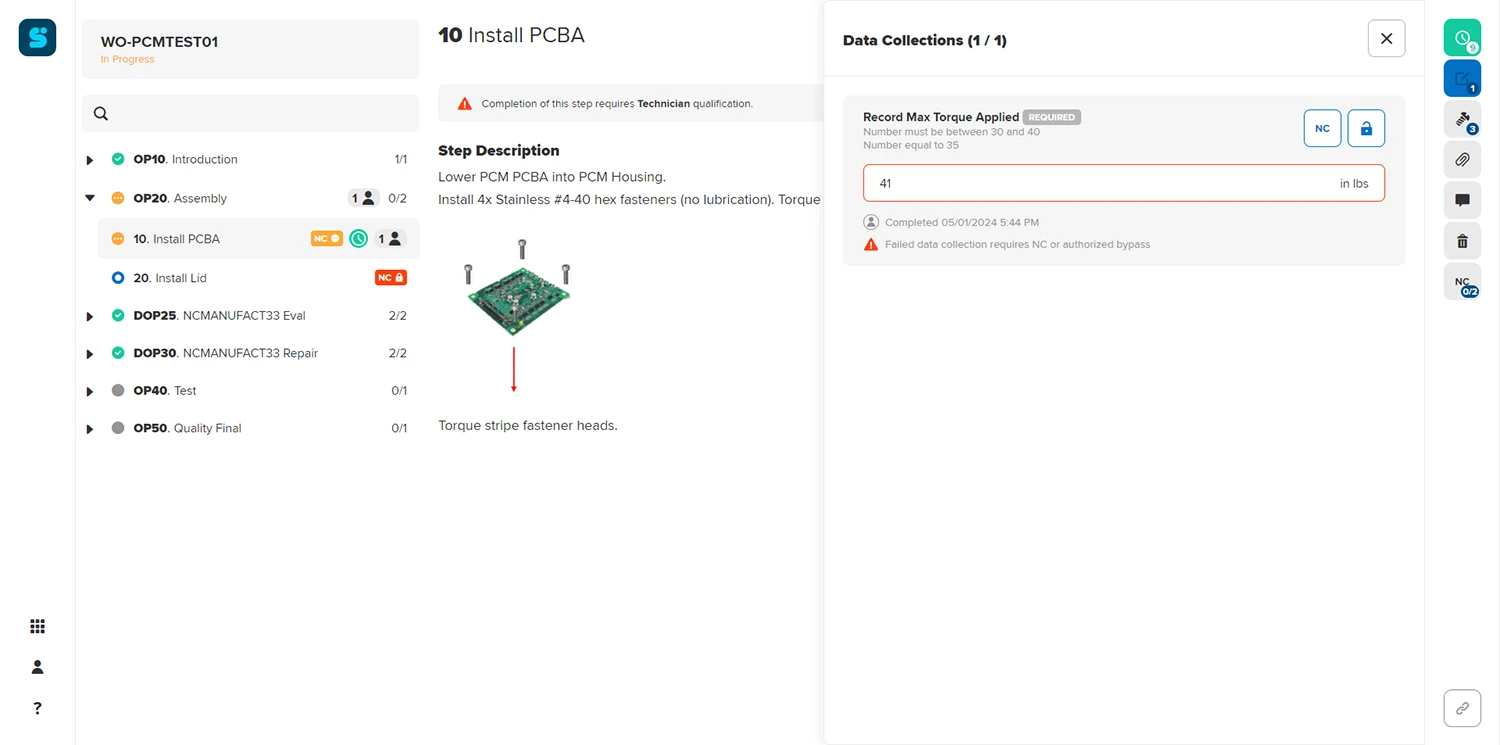This screenshot has width=1500, height=745.
Task: Select step 20 Install Lid
Action: click(x=180, y=278)
